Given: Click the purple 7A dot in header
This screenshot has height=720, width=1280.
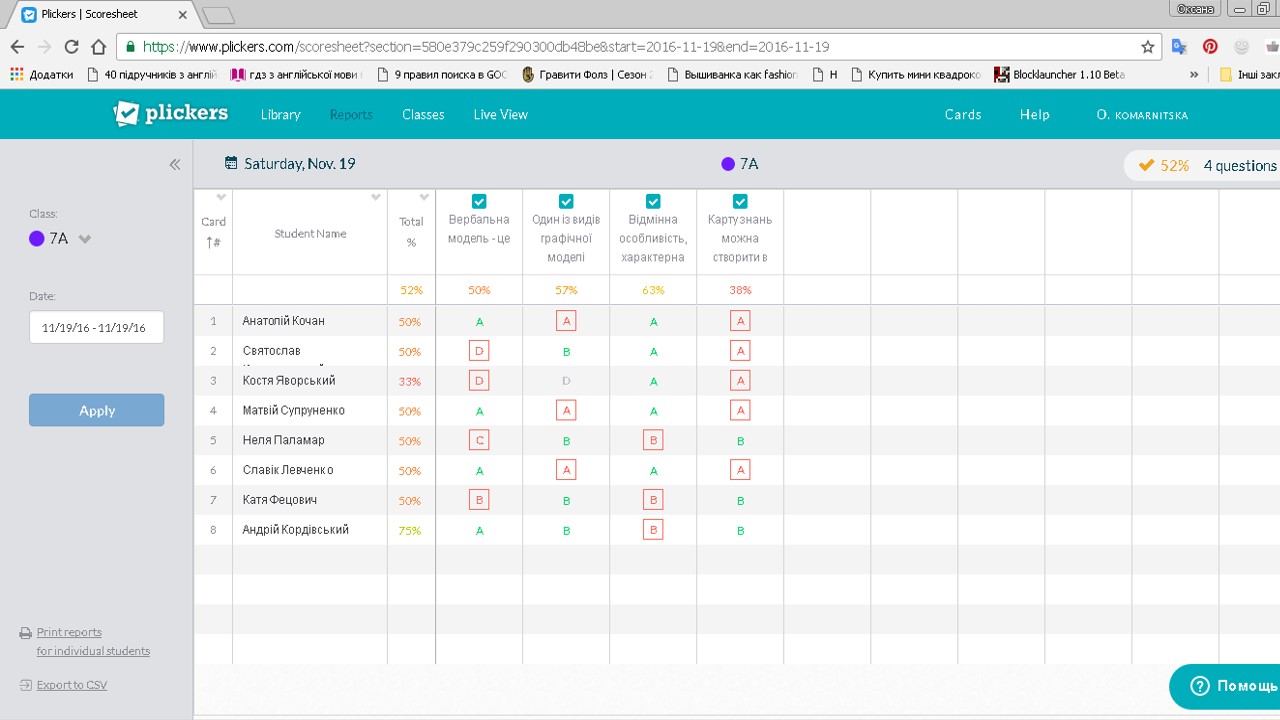Looking at the screenshot, I should point(728,164).
